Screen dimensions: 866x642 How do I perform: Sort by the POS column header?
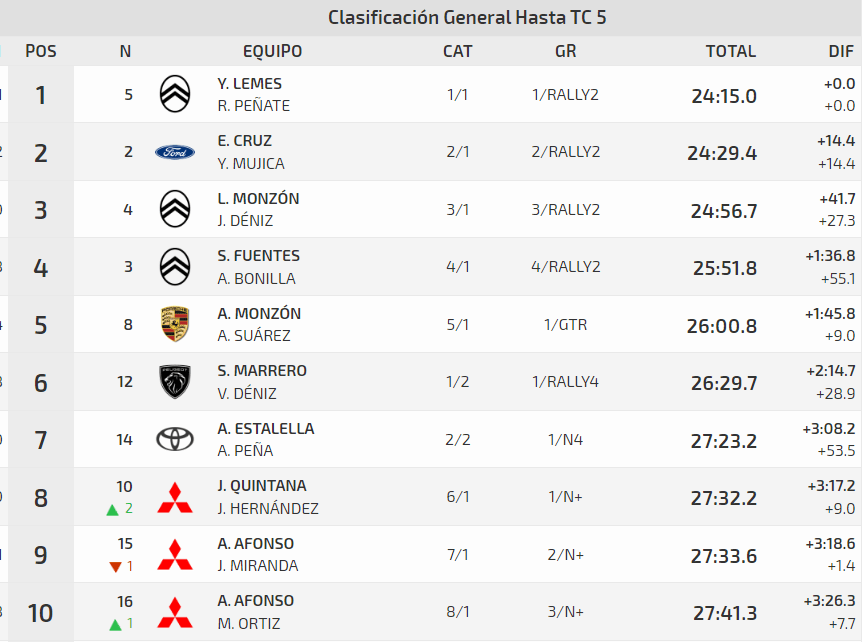pos(41,51)
